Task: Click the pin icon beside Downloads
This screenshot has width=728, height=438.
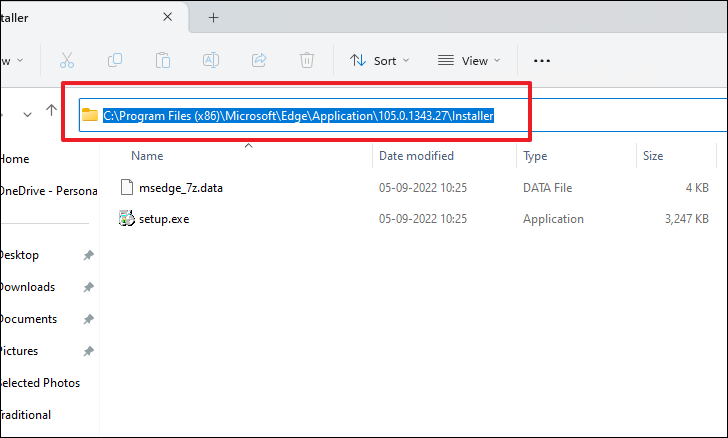Action: point(88,287)
